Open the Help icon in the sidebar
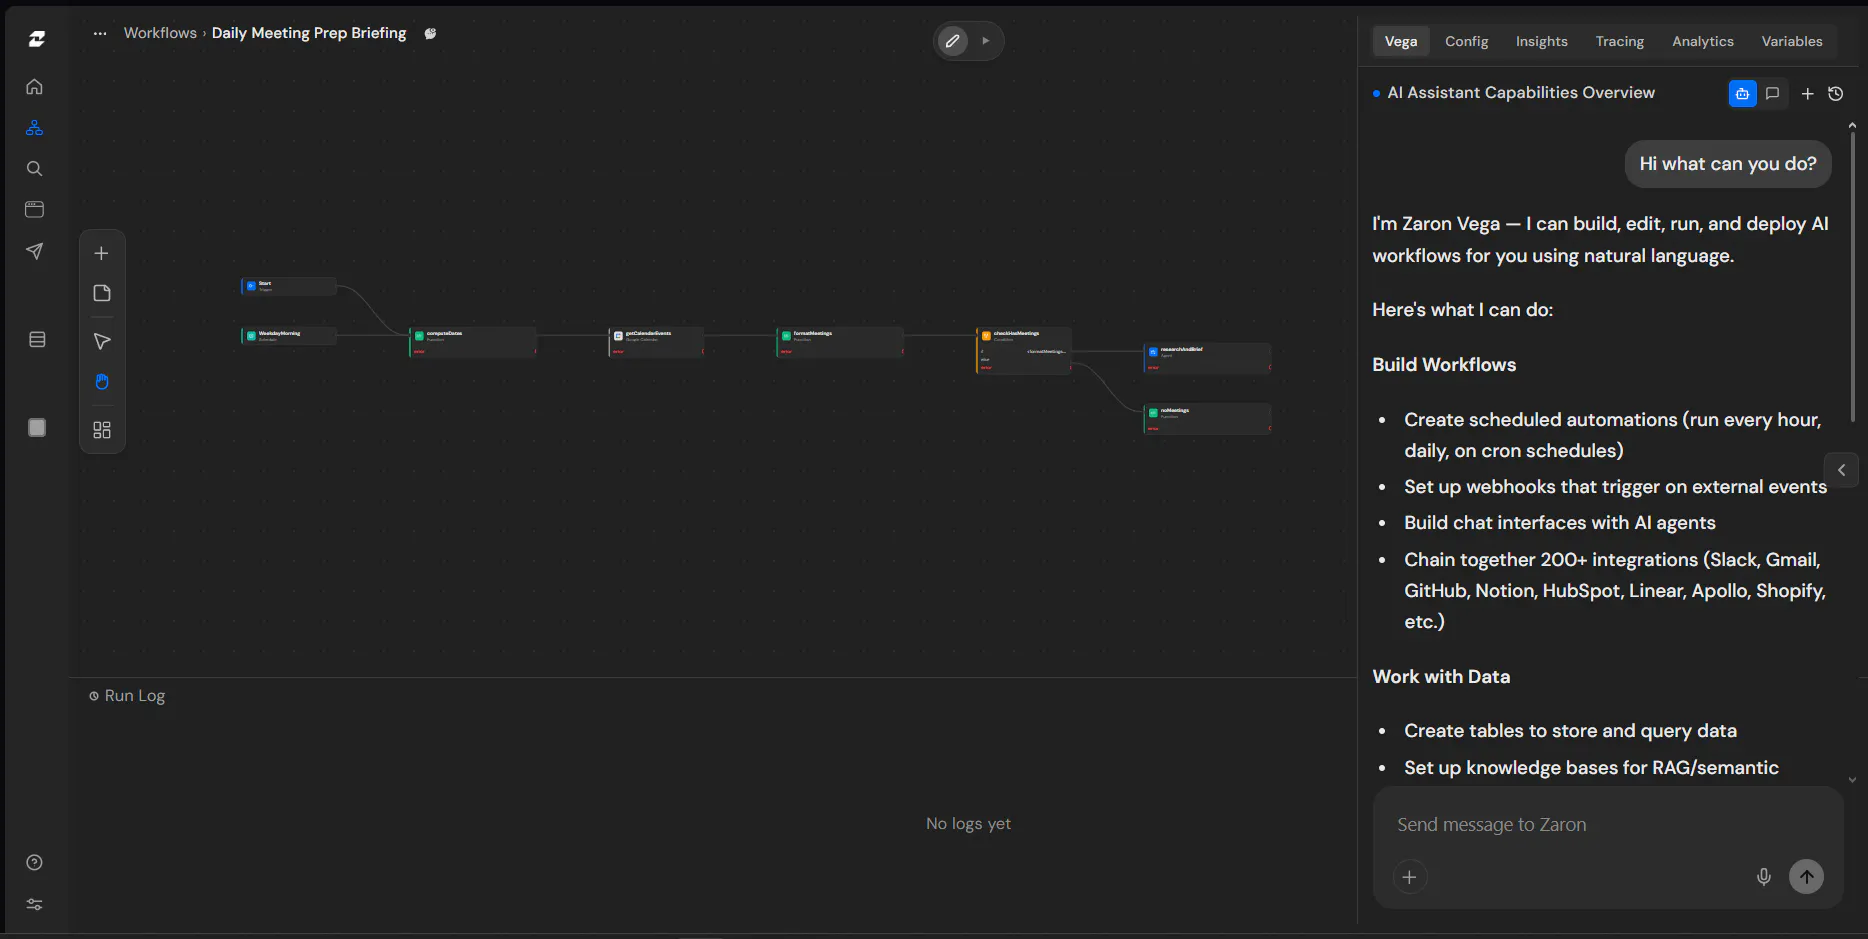 (x=34, y=863)
